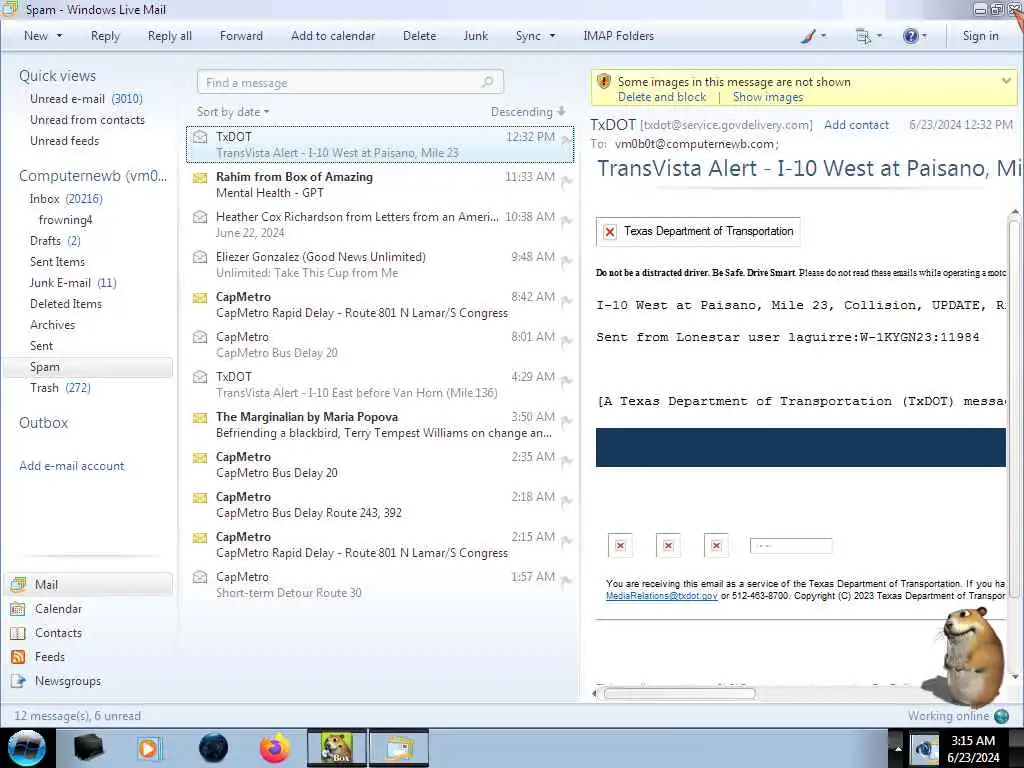This screenshot has height=768, width=1024.
Task: Flag The Marginalian by Maria Popova message
Action: pyautogui.click(x=566, y=422)
